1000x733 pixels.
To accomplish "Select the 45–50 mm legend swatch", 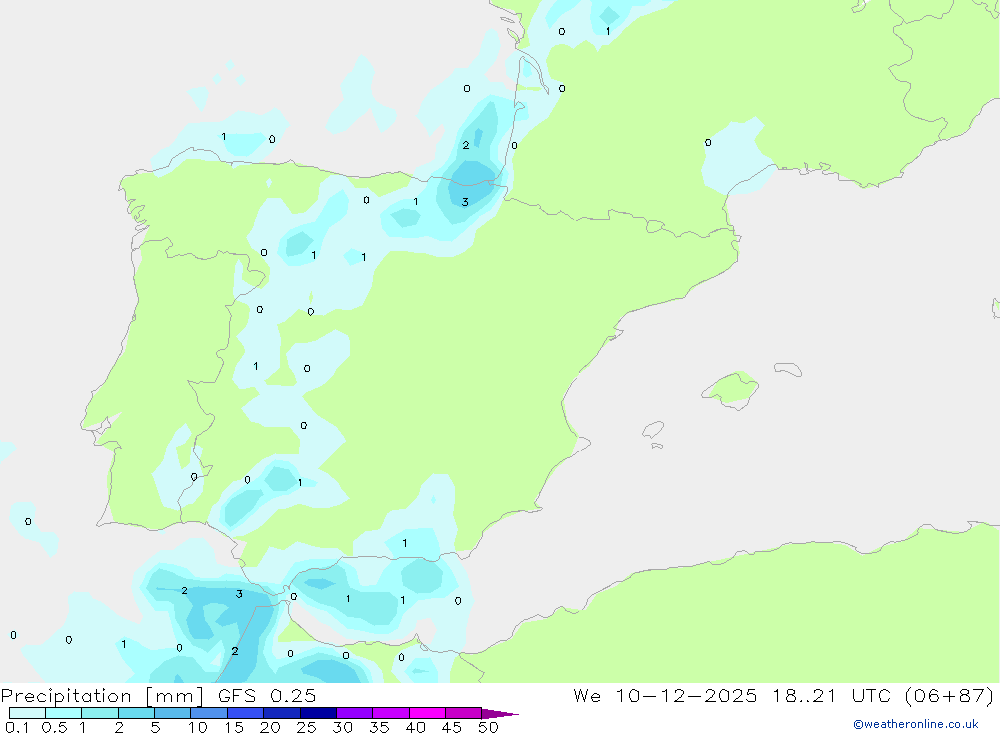I will (464, 713).
